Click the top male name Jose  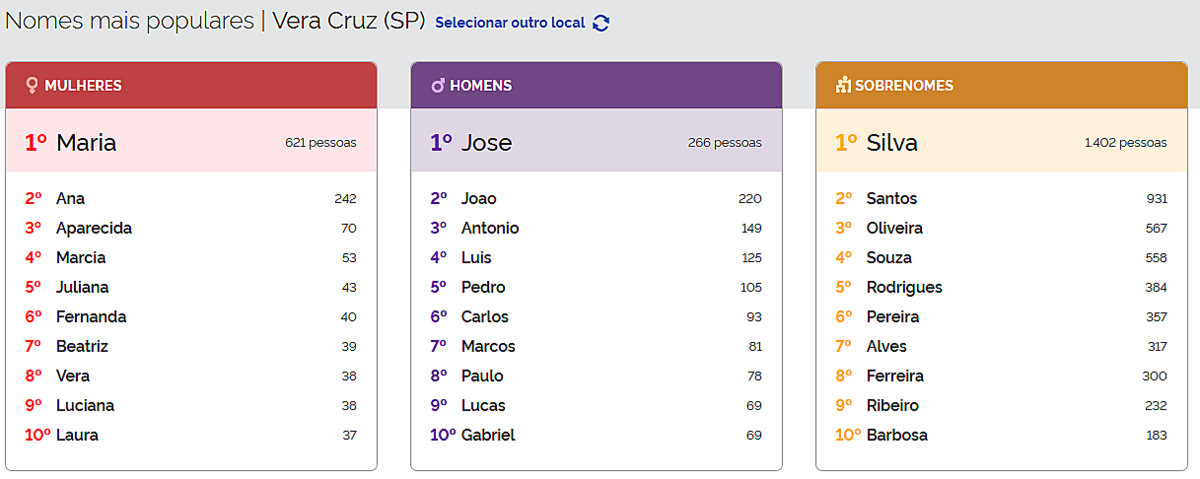(x=486, y=143)
